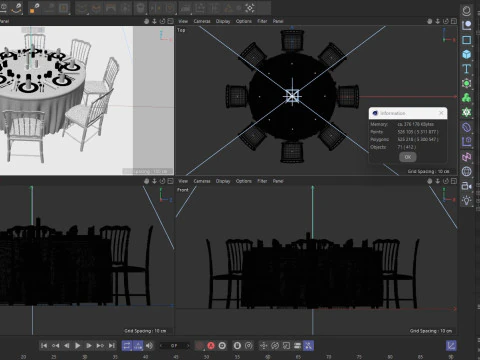
Task: Open the Panel menu in Front viewport
Action: tap(278, 181)
